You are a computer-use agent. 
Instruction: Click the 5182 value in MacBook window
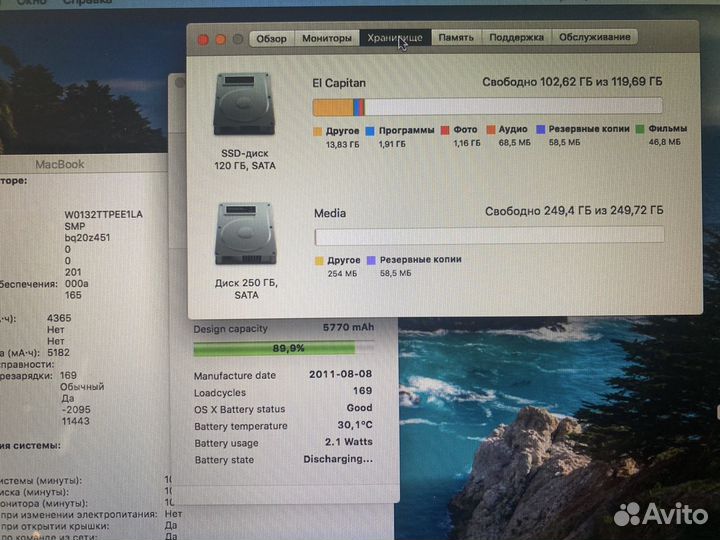58,353
